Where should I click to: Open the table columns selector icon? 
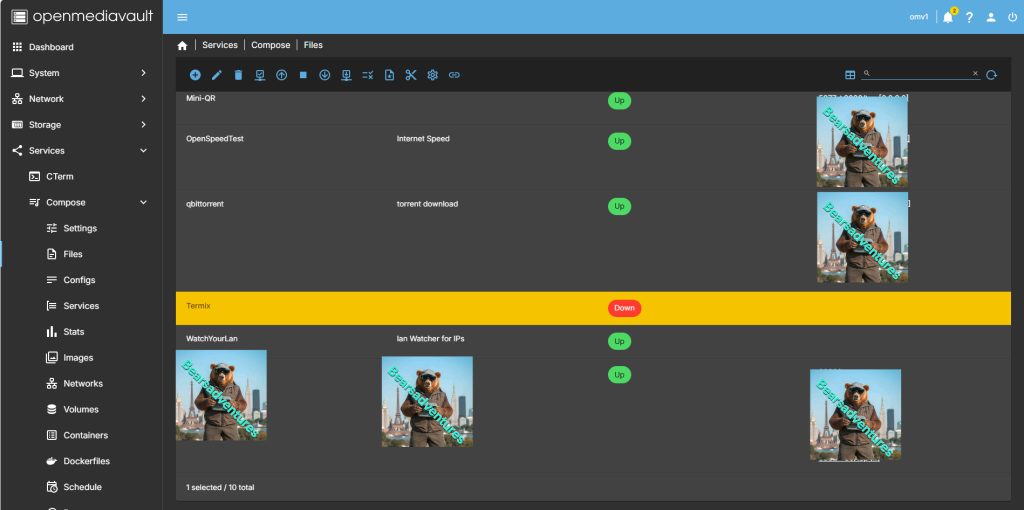coord(850,75)
